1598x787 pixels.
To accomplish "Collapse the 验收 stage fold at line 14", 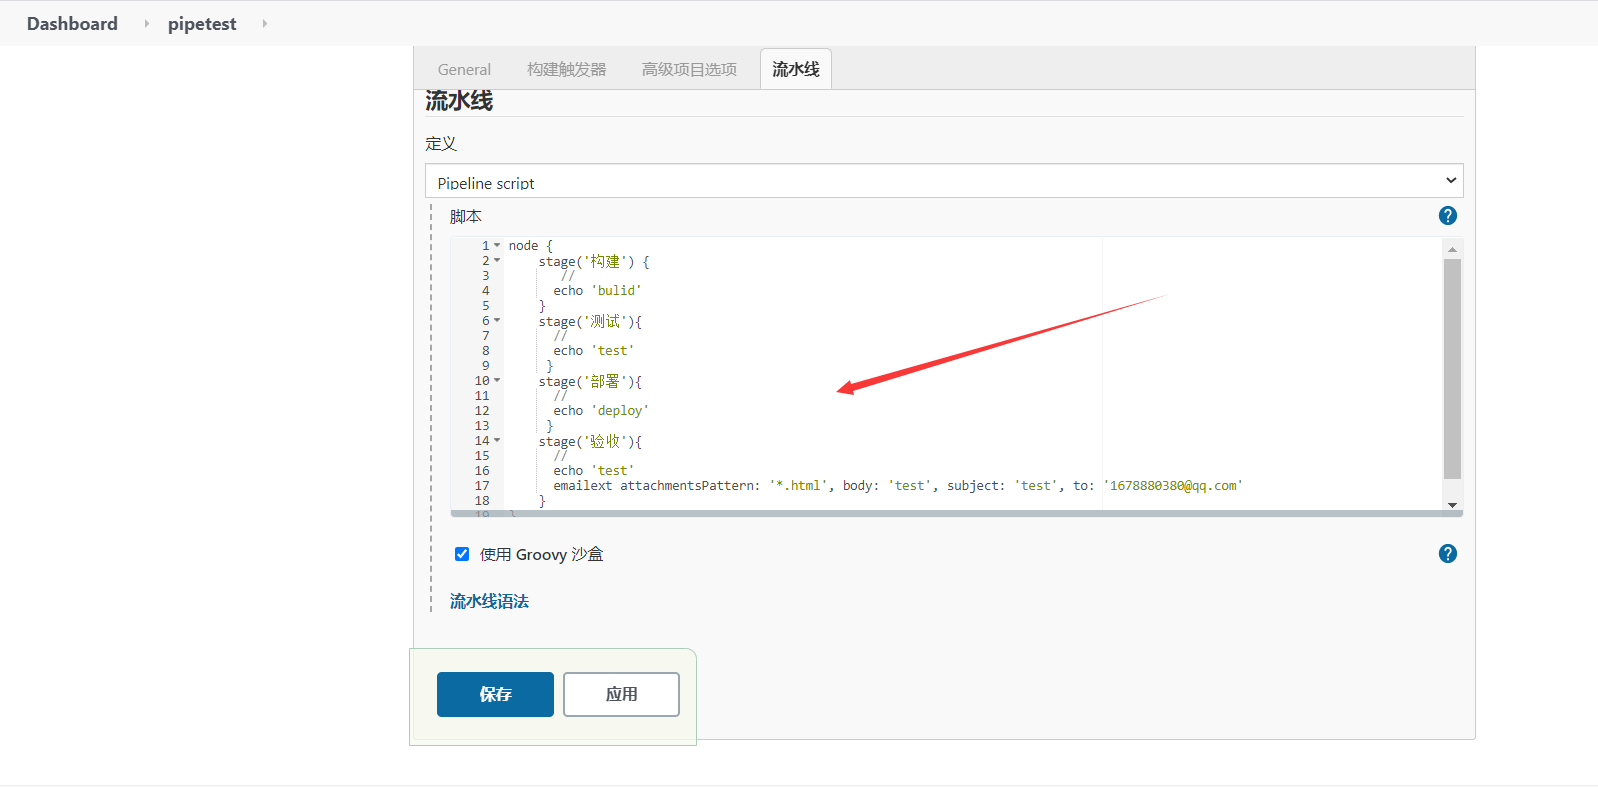I will click(497, 440).
